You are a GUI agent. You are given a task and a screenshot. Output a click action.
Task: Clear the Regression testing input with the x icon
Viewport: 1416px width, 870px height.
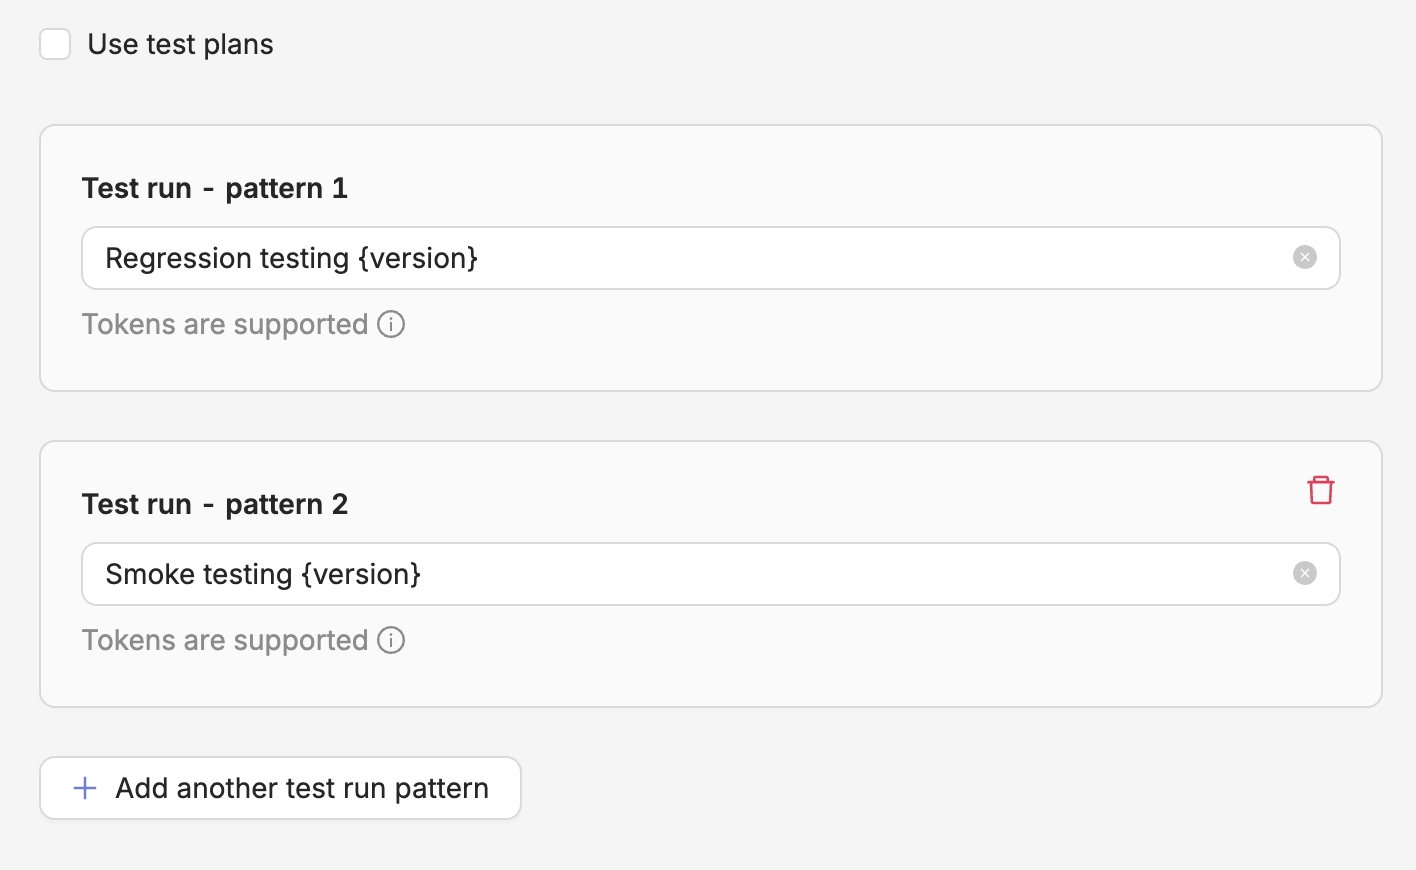click(x=1305, y=257)
